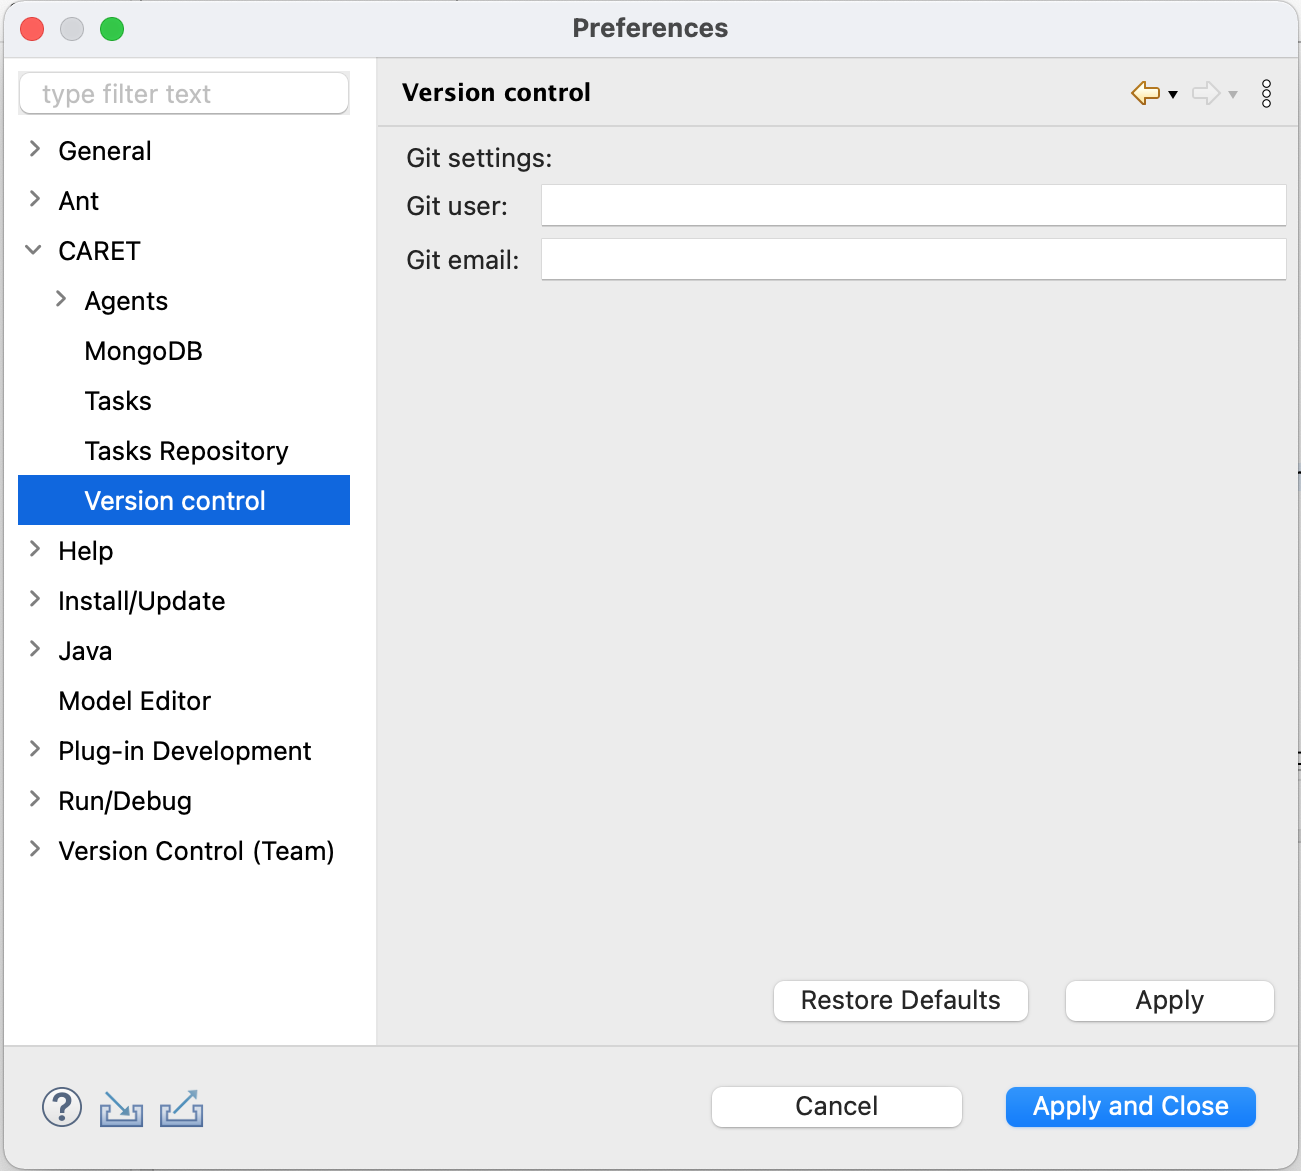The image size is (1301, 1171).
Task: Click Restore Defaults
Action: [x=899, y=1000]
